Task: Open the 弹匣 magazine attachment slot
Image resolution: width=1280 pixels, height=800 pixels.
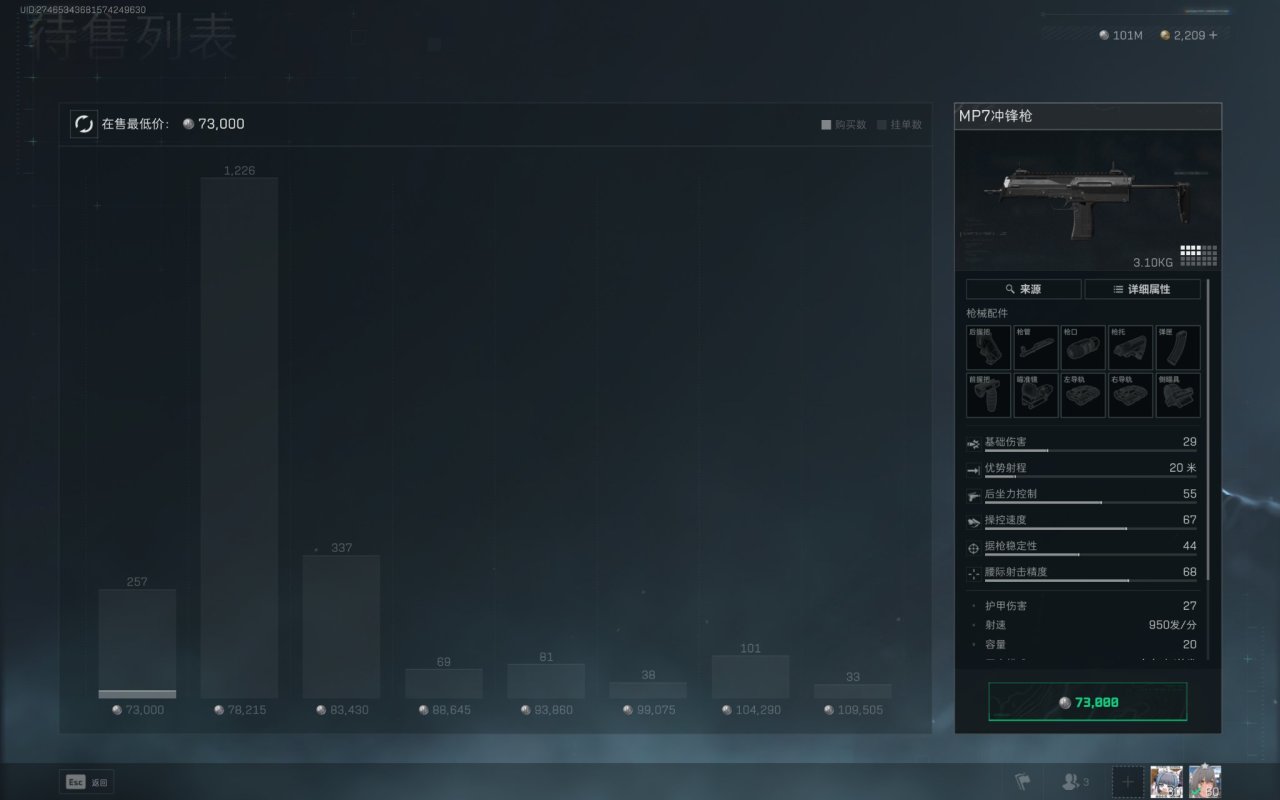Action: pos(1178,348)
